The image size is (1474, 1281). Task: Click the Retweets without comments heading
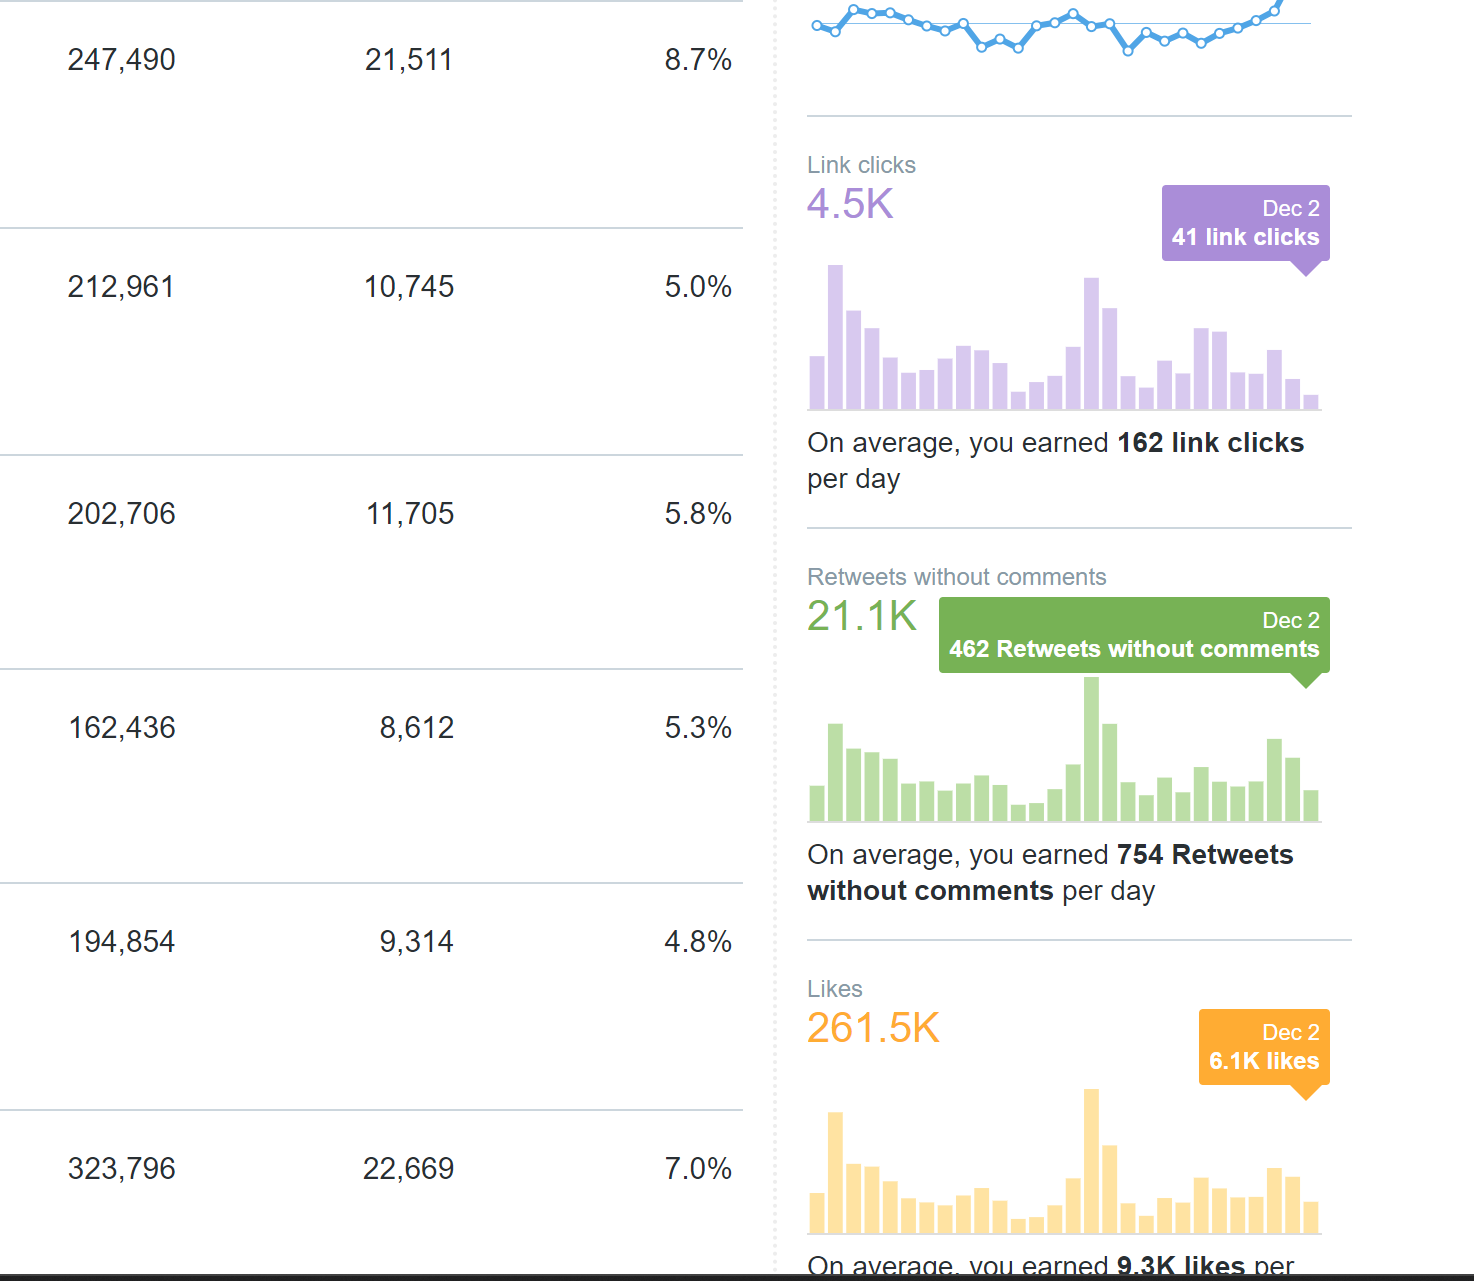coord(956,577)
